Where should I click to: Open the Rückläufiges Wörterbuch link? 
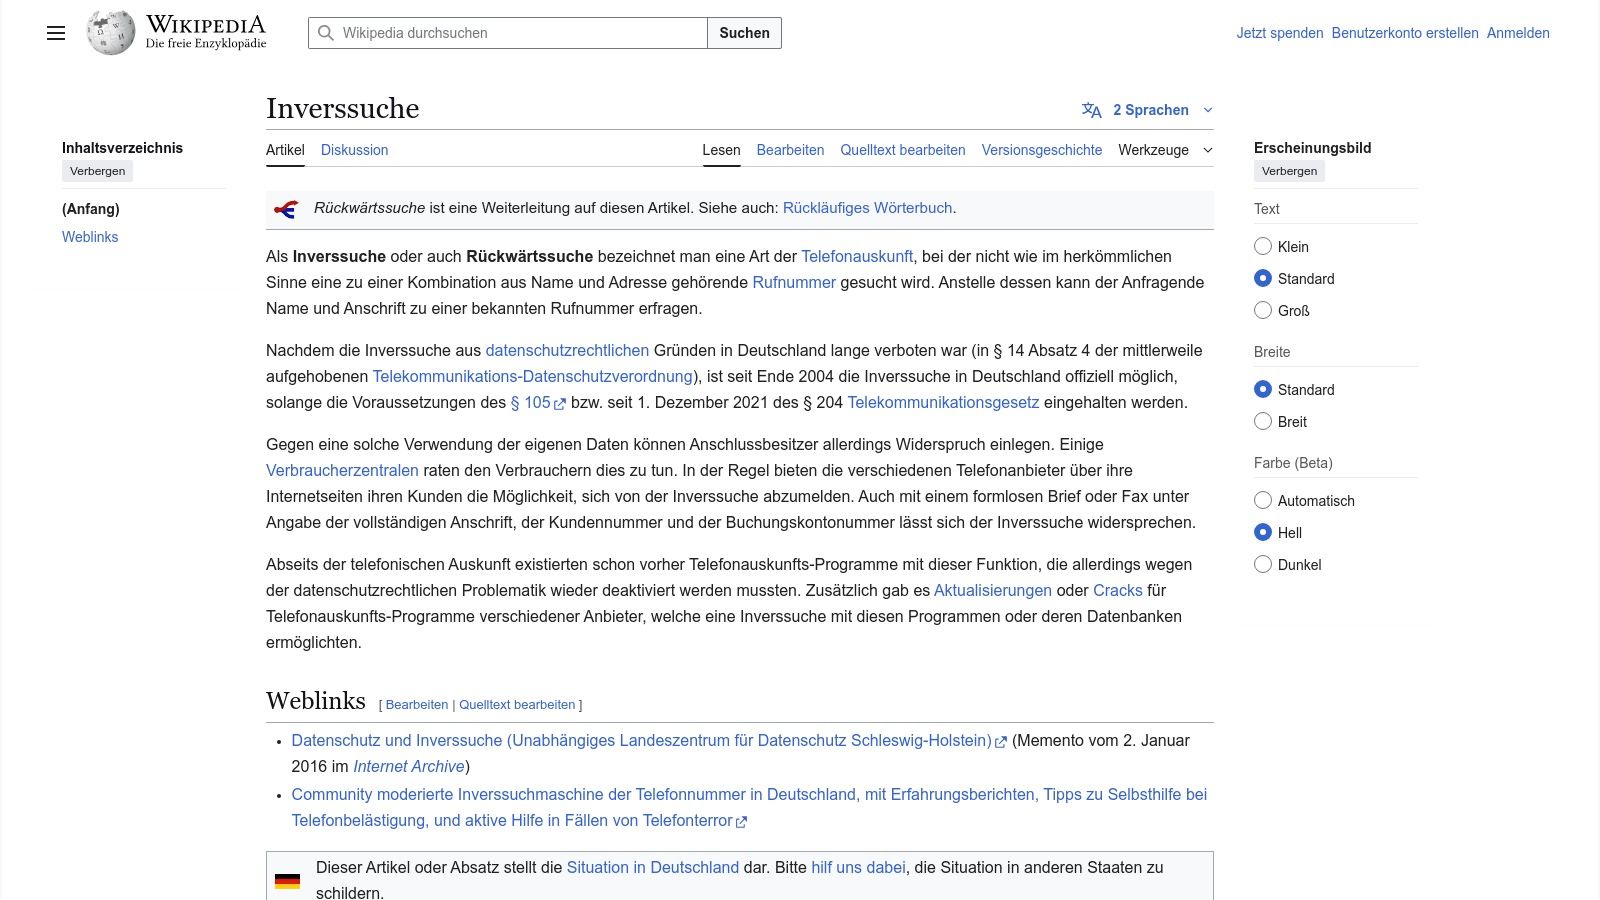tap(867, 208)
